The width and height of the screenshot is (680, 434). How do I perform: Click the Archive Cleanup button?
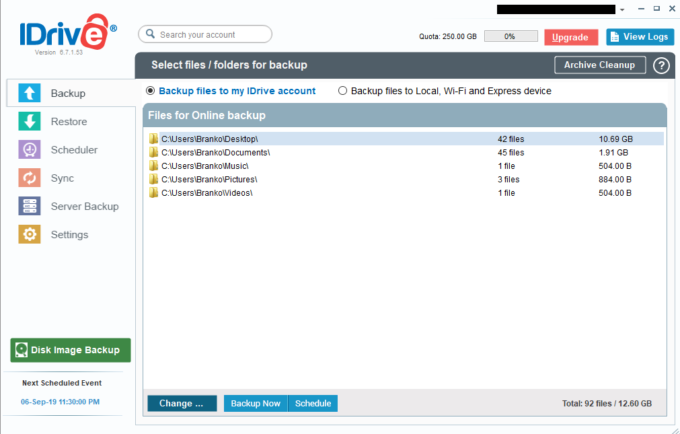pos(600,65)
